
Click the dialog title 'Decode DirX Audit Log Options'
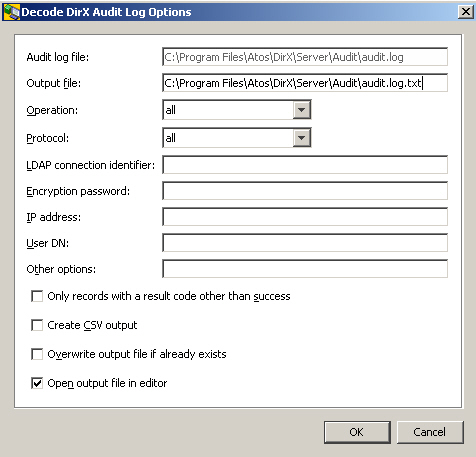tap(106, 12)
